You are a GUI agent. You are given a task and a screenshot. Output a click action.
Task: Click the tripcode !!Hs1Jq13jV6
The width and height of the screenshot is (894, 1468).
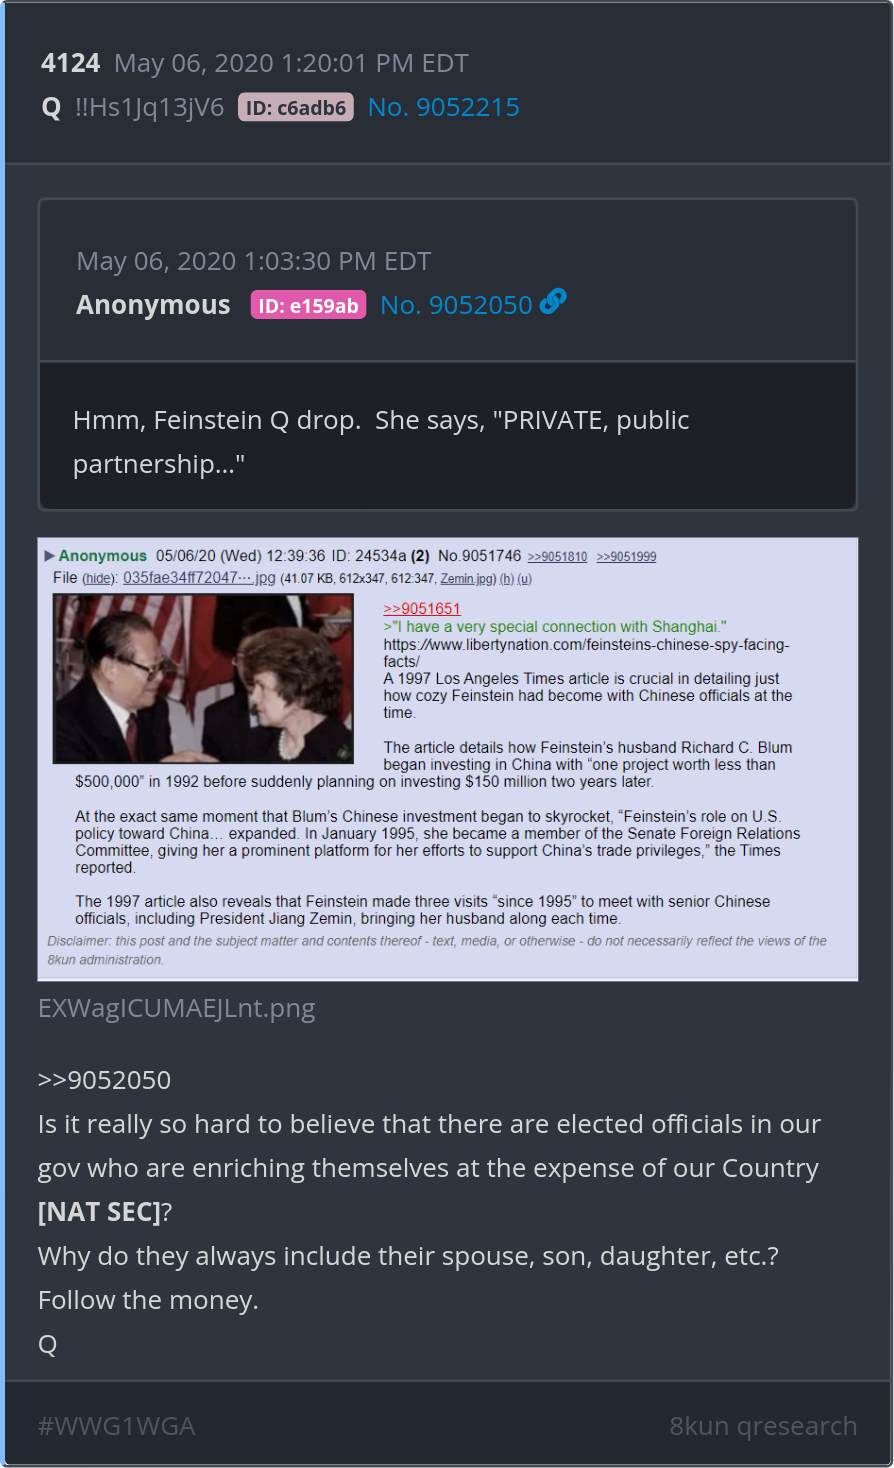click(150, 107)
